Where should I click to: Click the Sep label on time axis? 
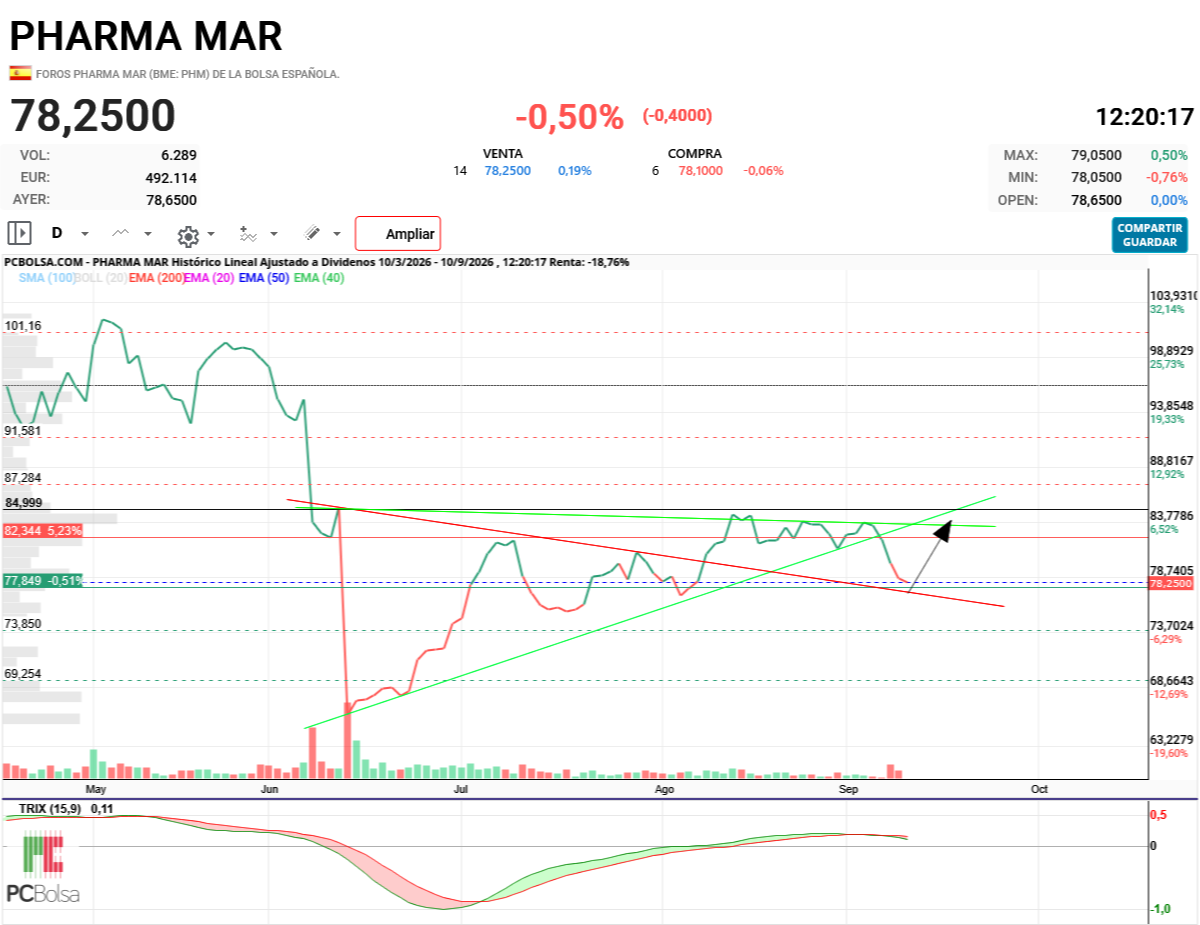coord(849,789)
